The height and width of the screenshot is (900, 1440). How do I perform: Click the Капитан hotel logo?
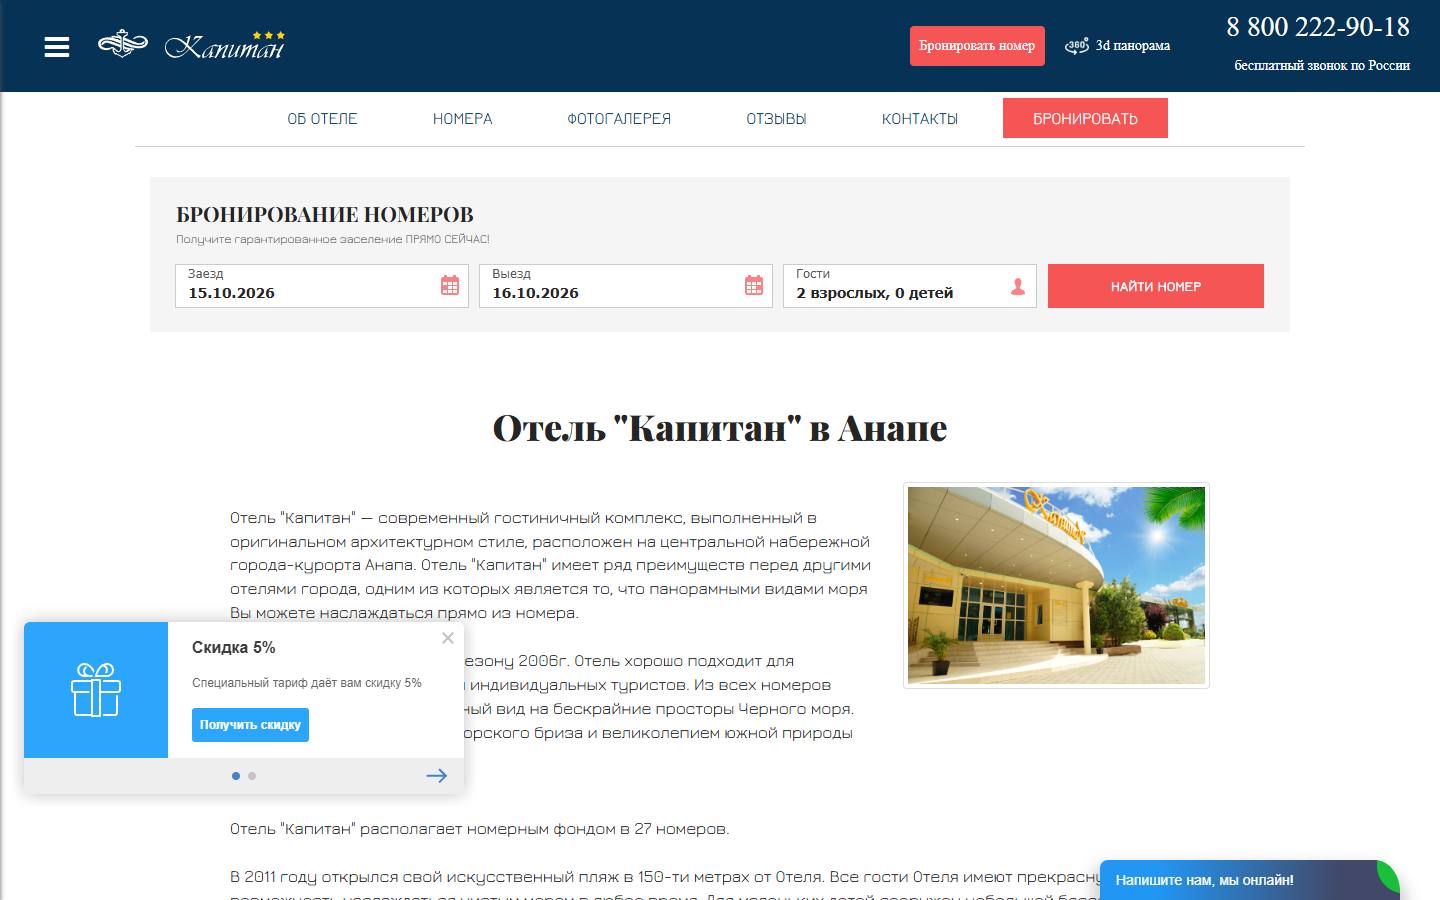click(x=192, y=45)
